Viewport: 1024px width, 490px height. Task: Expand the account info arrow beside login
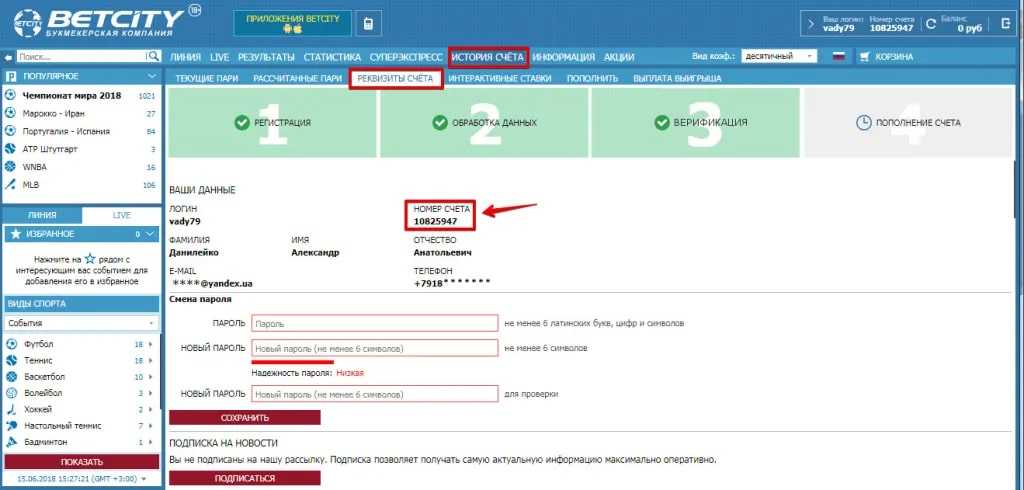[x=811, y=24]
